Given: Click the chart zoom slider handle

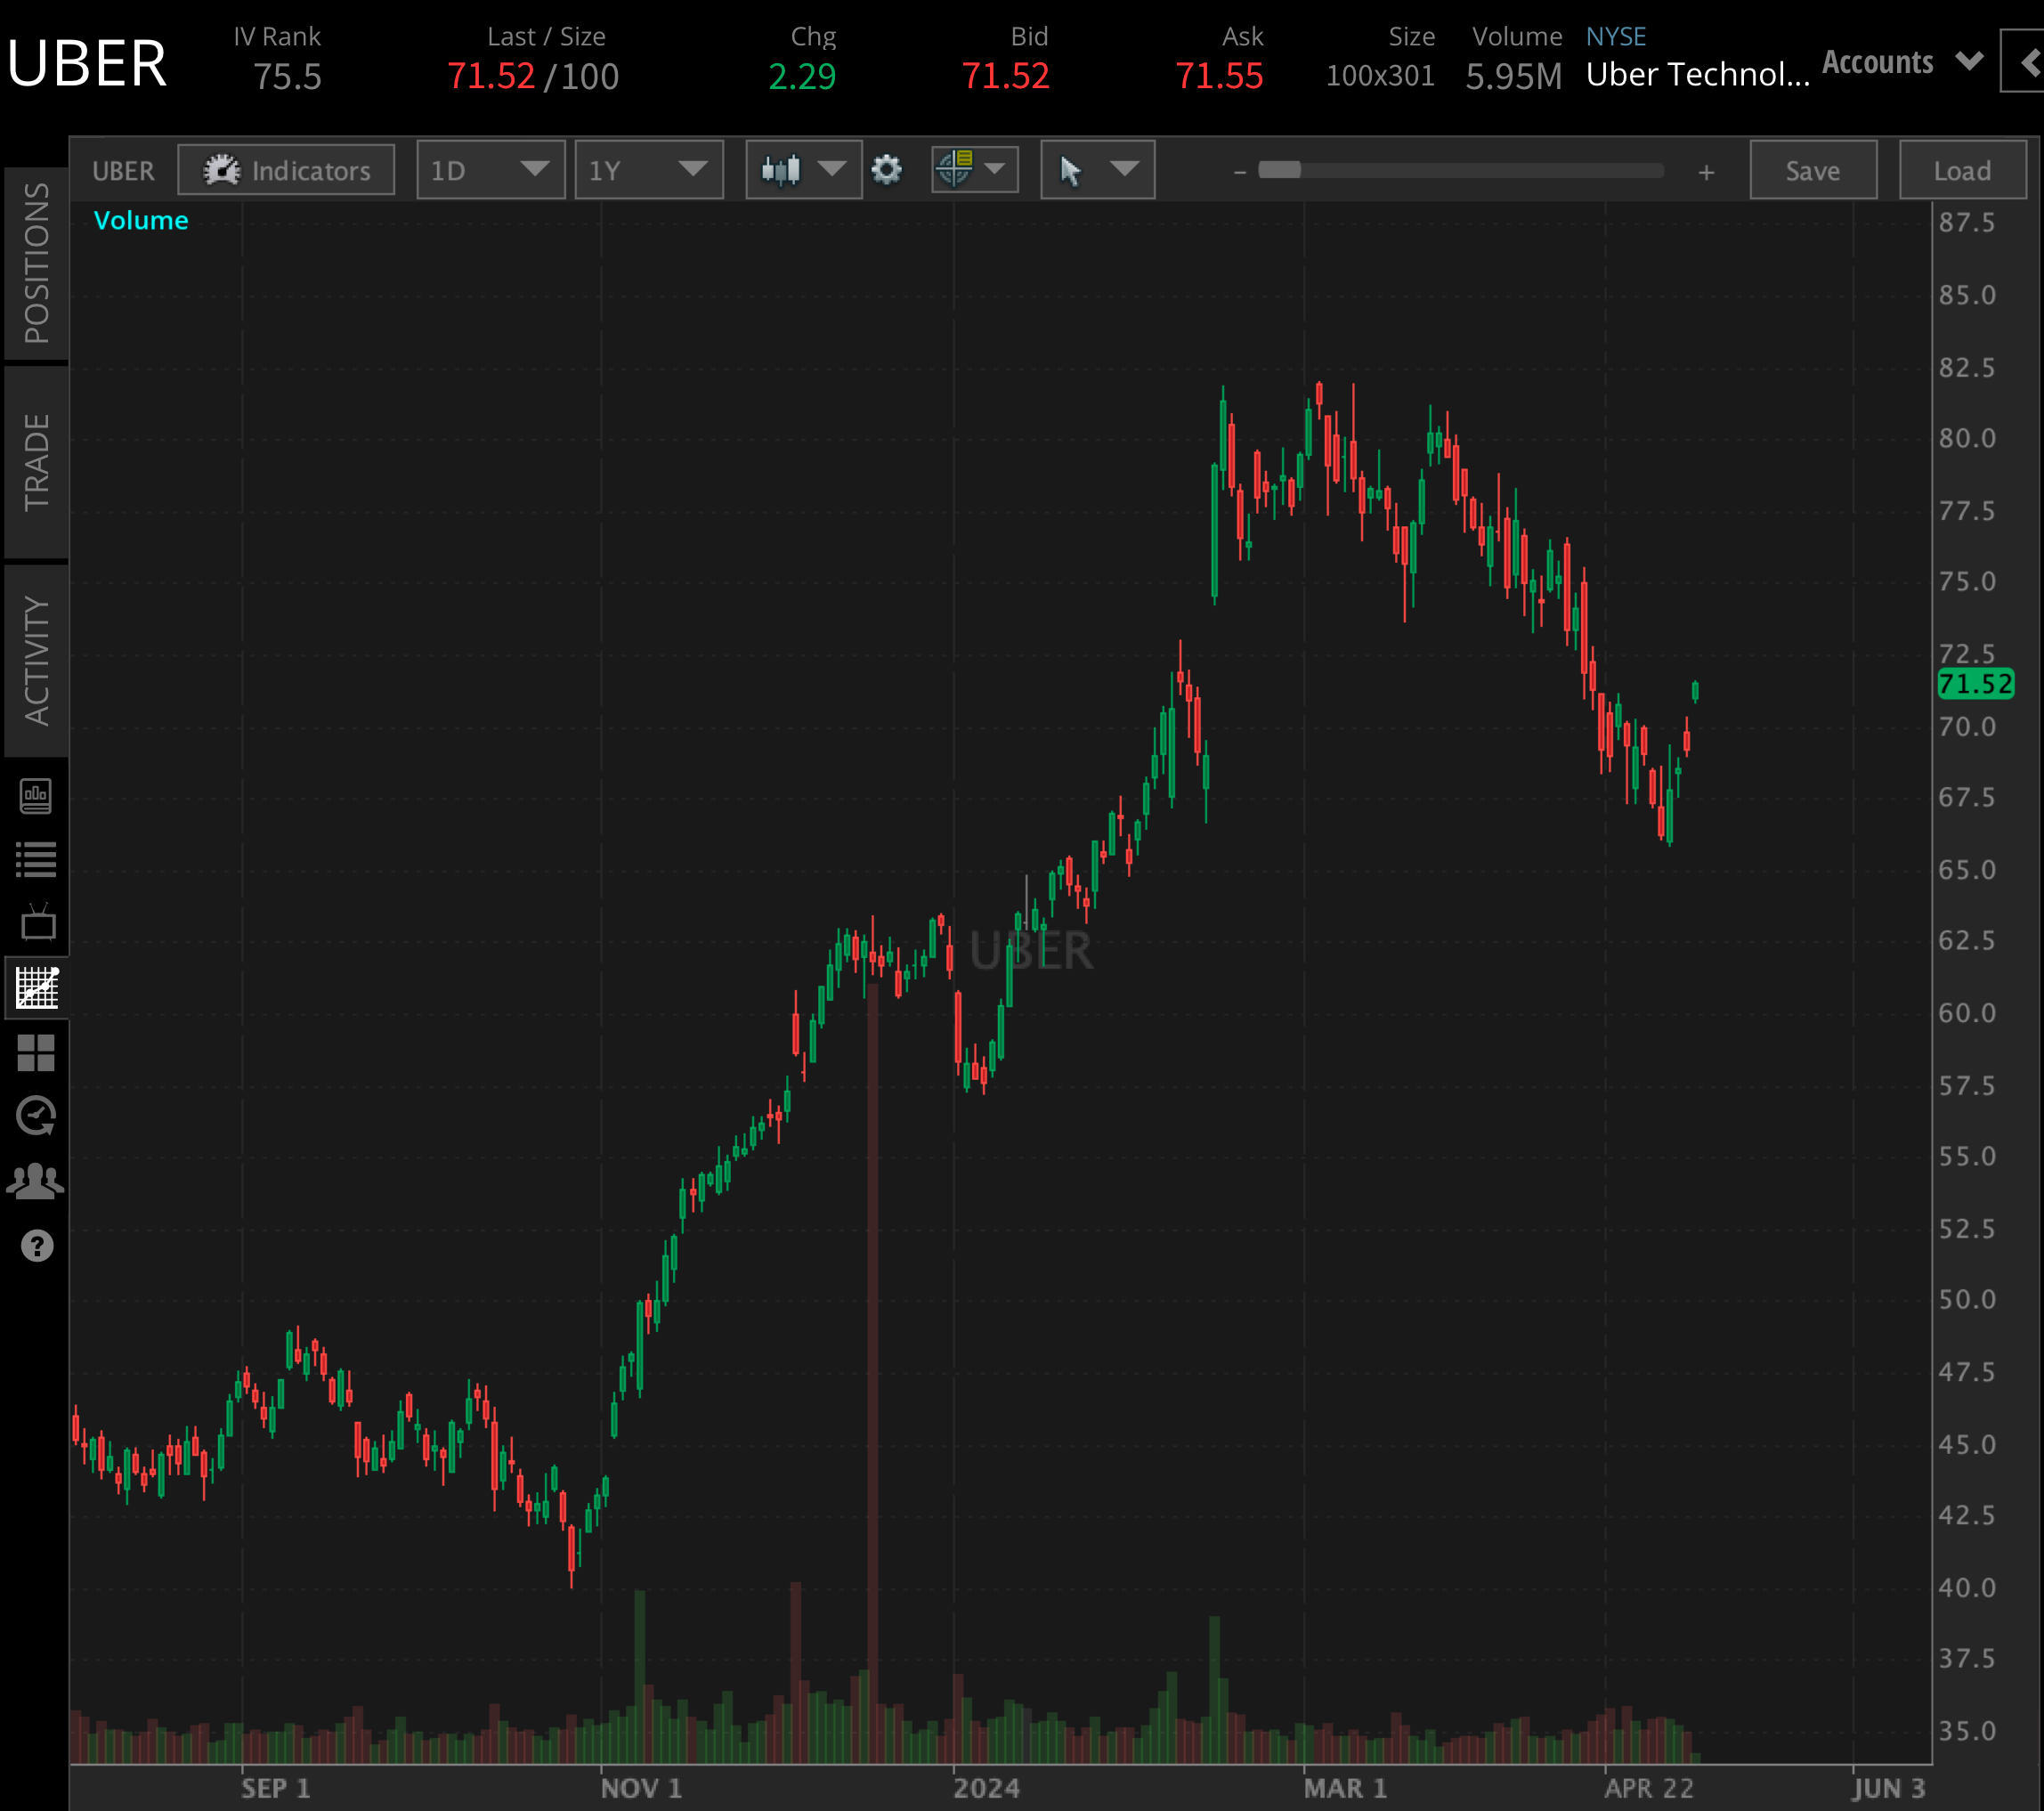Looking at the screenshot, I should (x=1279, y=170).
